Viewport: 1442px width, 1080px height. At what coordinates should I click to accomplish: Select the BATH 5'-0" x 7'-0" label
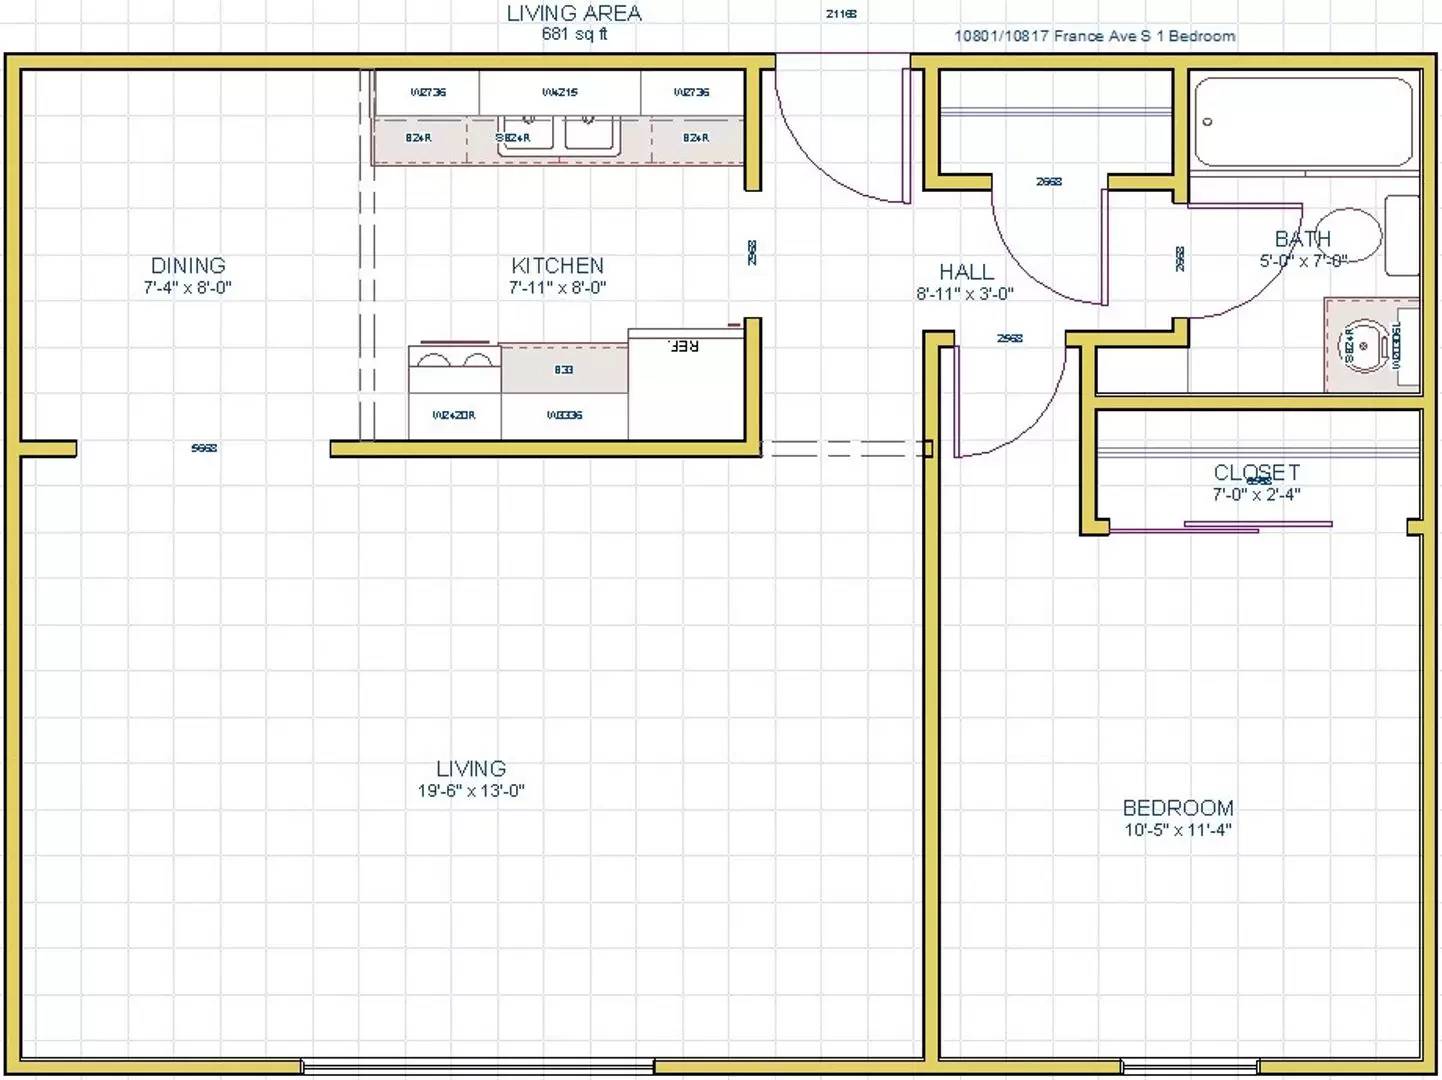click(x=1304, y=248)
